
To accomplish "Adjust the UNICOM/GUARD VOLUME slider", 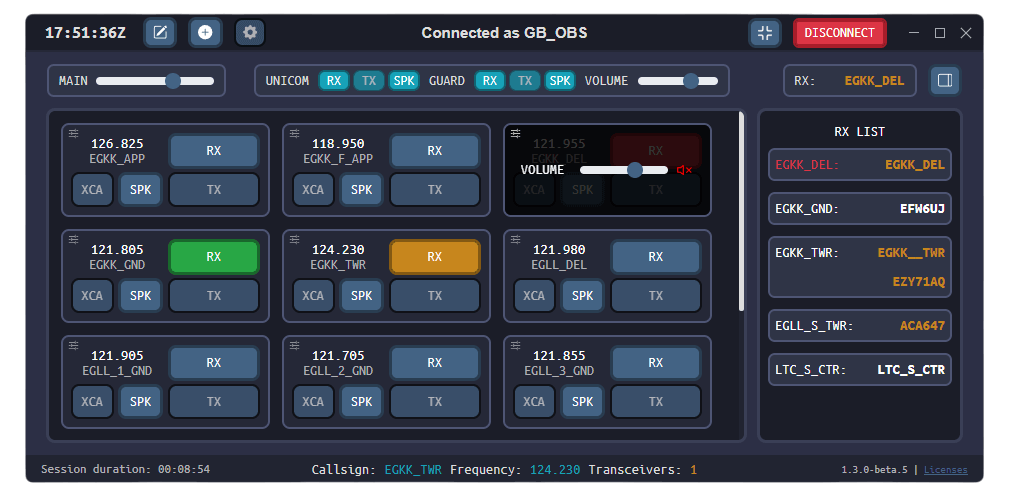I will [x=678, y=81].
